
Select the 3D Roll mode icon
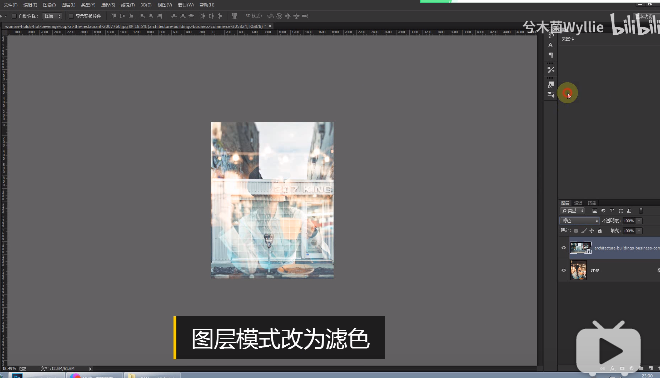(279, 16)
